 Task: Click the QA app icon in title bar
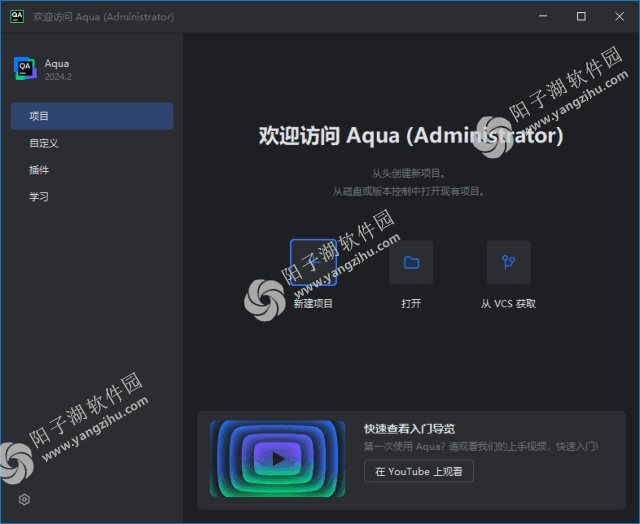(x=17, y=16)
